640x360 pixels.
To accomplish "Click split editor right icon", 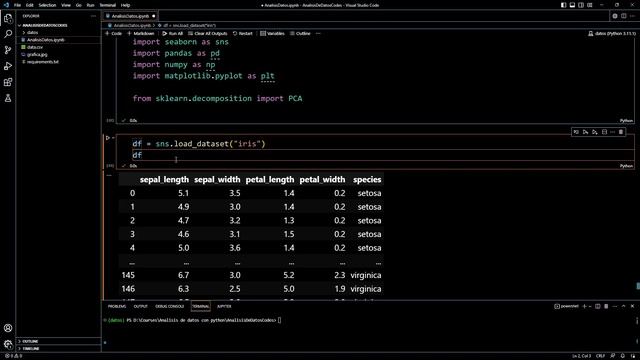I will (624, 16).
